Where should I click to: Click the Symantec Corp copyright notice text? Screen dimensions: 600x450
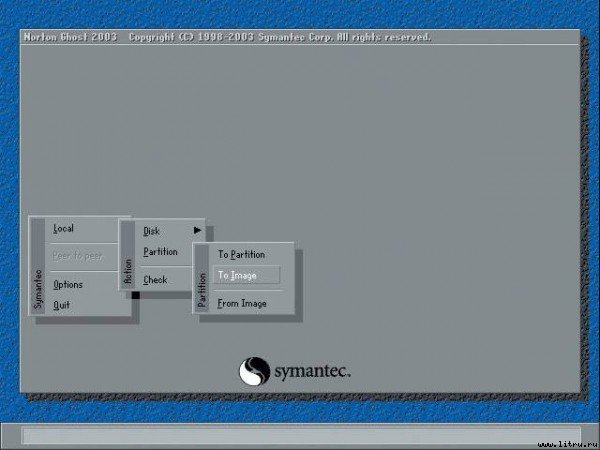[279, 37]
